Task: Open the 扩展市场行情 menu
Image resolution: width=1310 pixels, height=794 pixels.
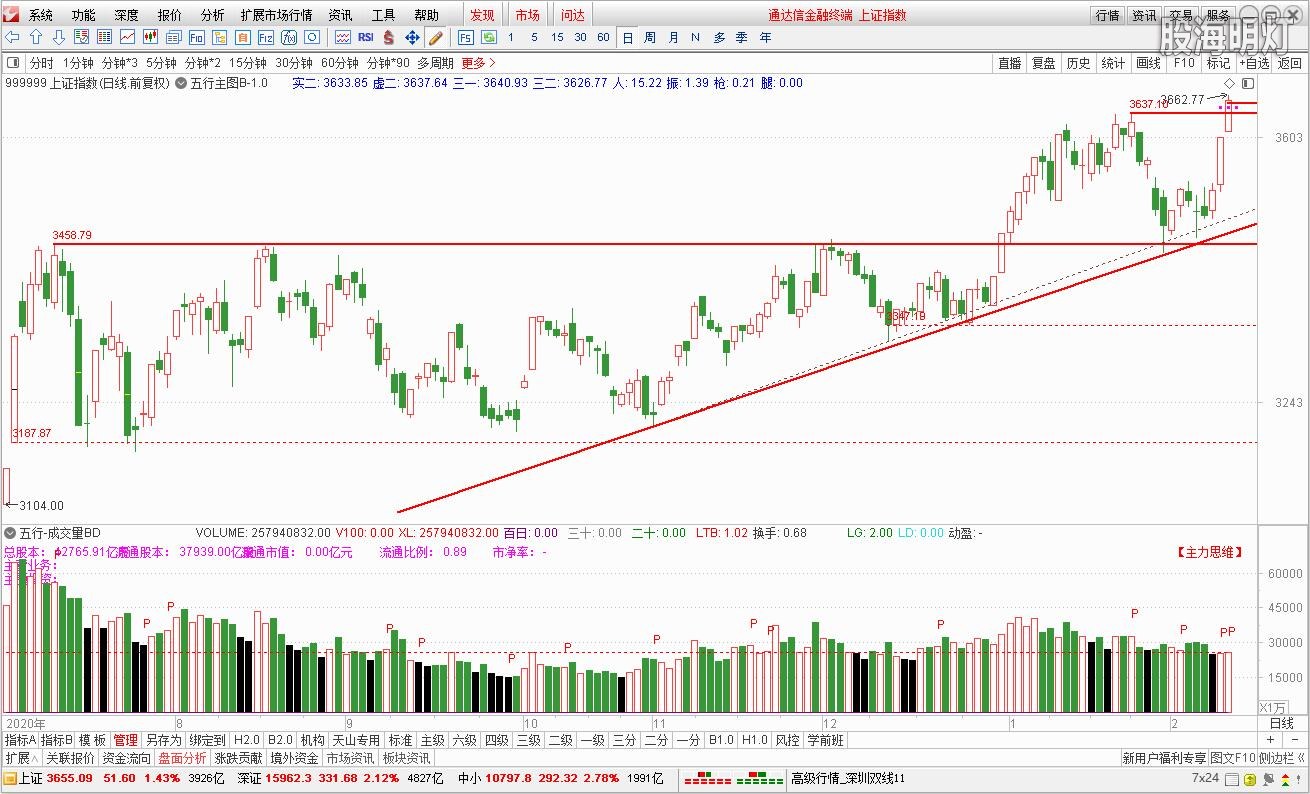Action: coord(276,15)
